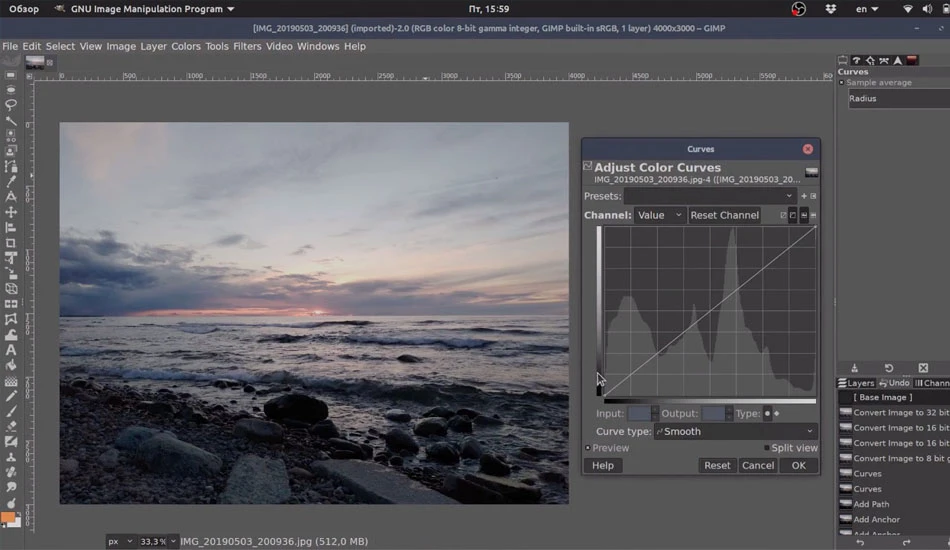Open the Presets dropdown

(709, 196)
